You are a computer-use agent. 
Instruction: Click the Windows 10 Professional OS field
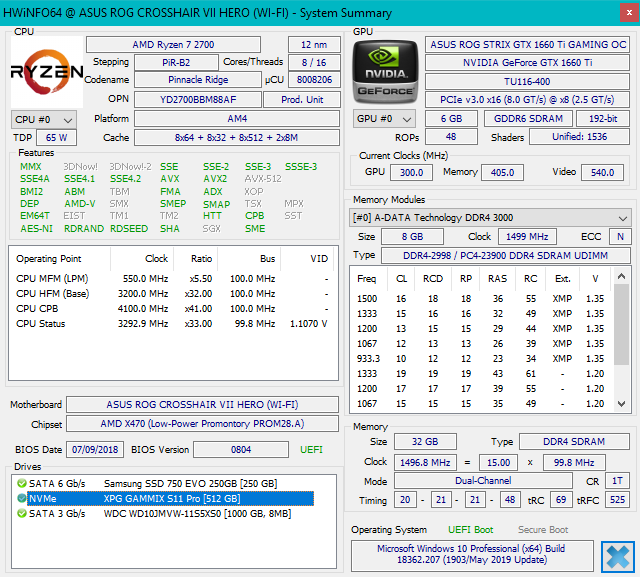[x=472, y=554]
